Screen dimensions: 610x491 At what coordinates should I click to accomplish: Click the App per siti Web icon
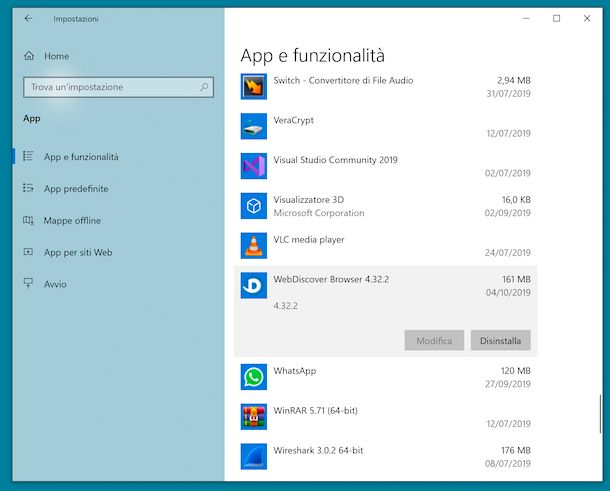coord(28,252)
